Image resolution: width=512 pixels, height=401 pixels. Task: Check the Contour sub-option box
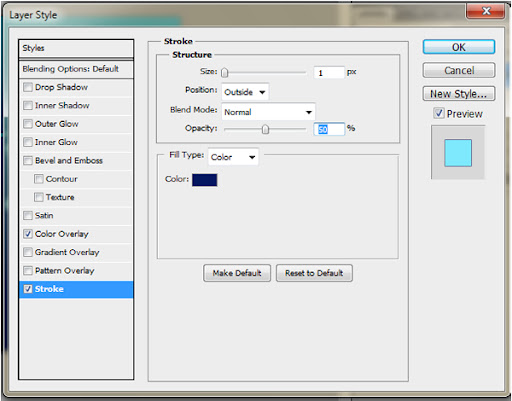(39, 179)
